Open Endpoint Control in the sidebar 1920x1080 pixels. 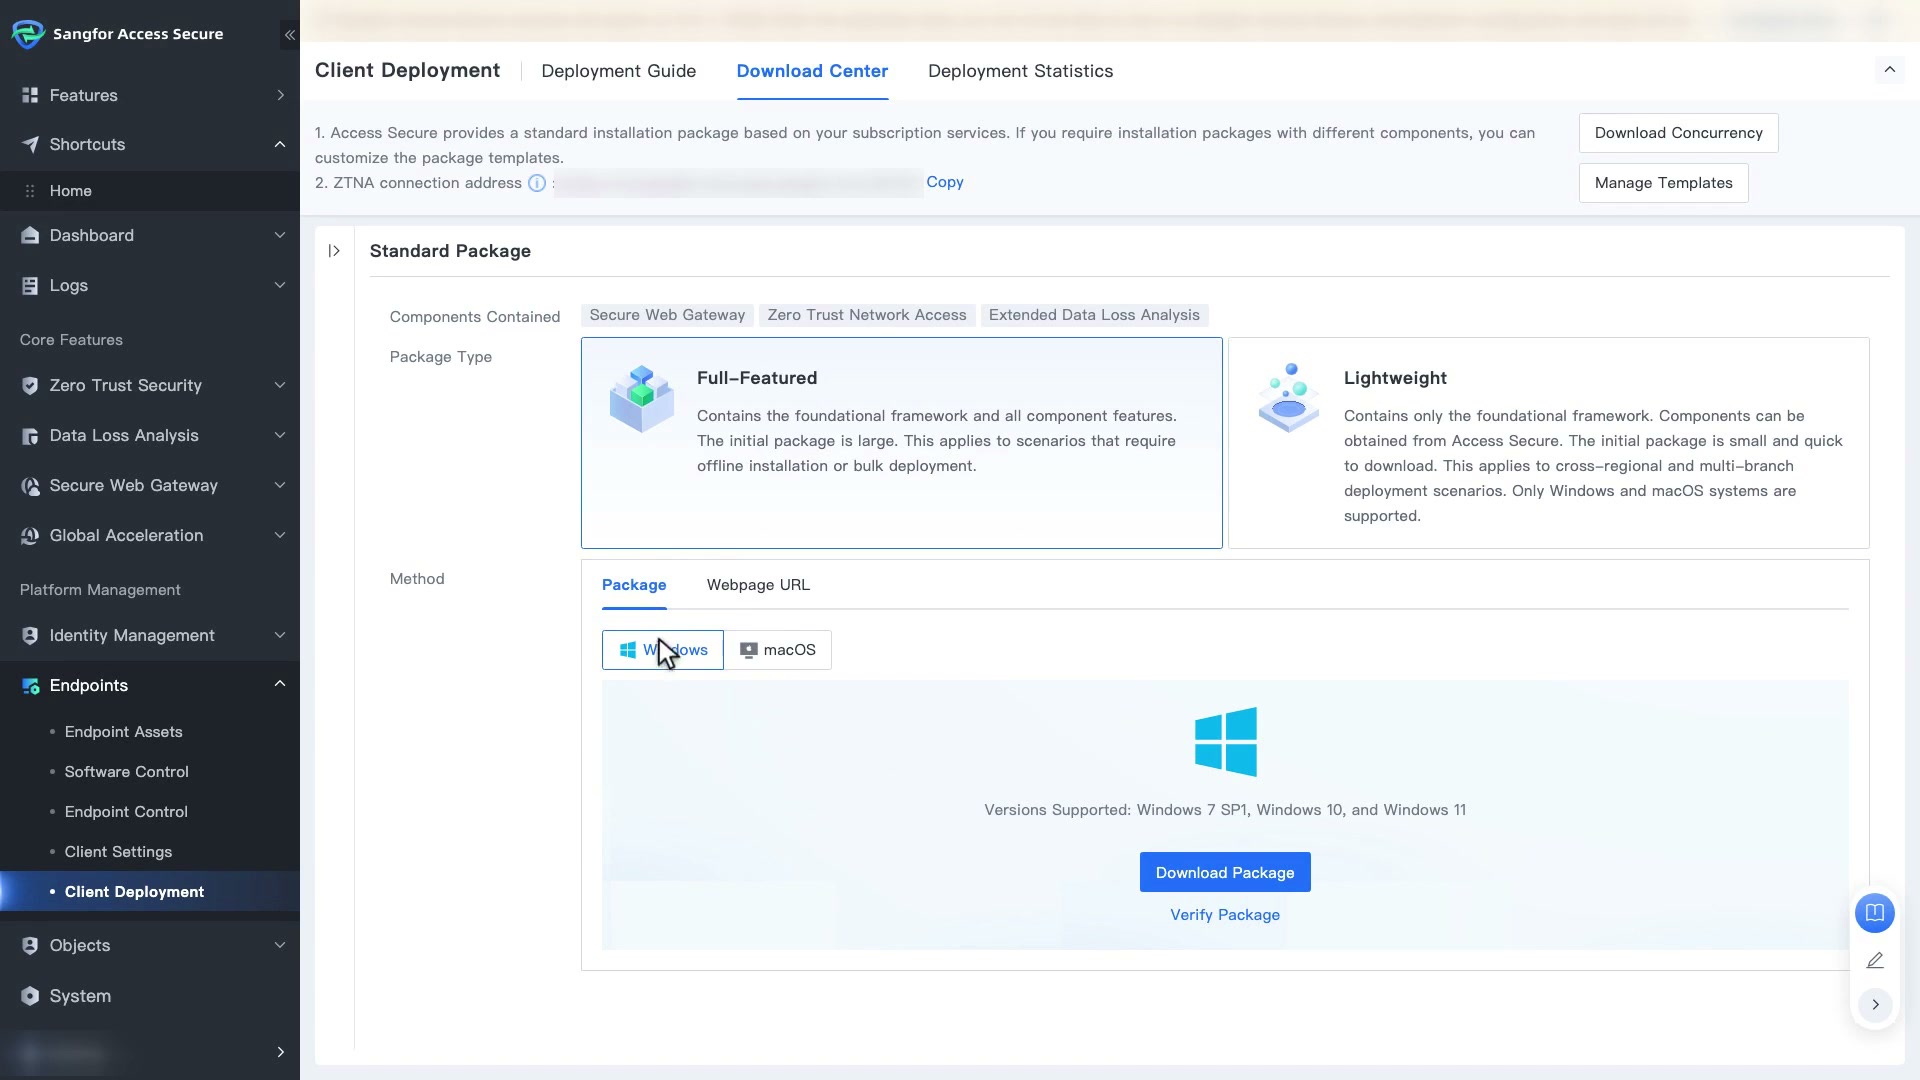150,812
